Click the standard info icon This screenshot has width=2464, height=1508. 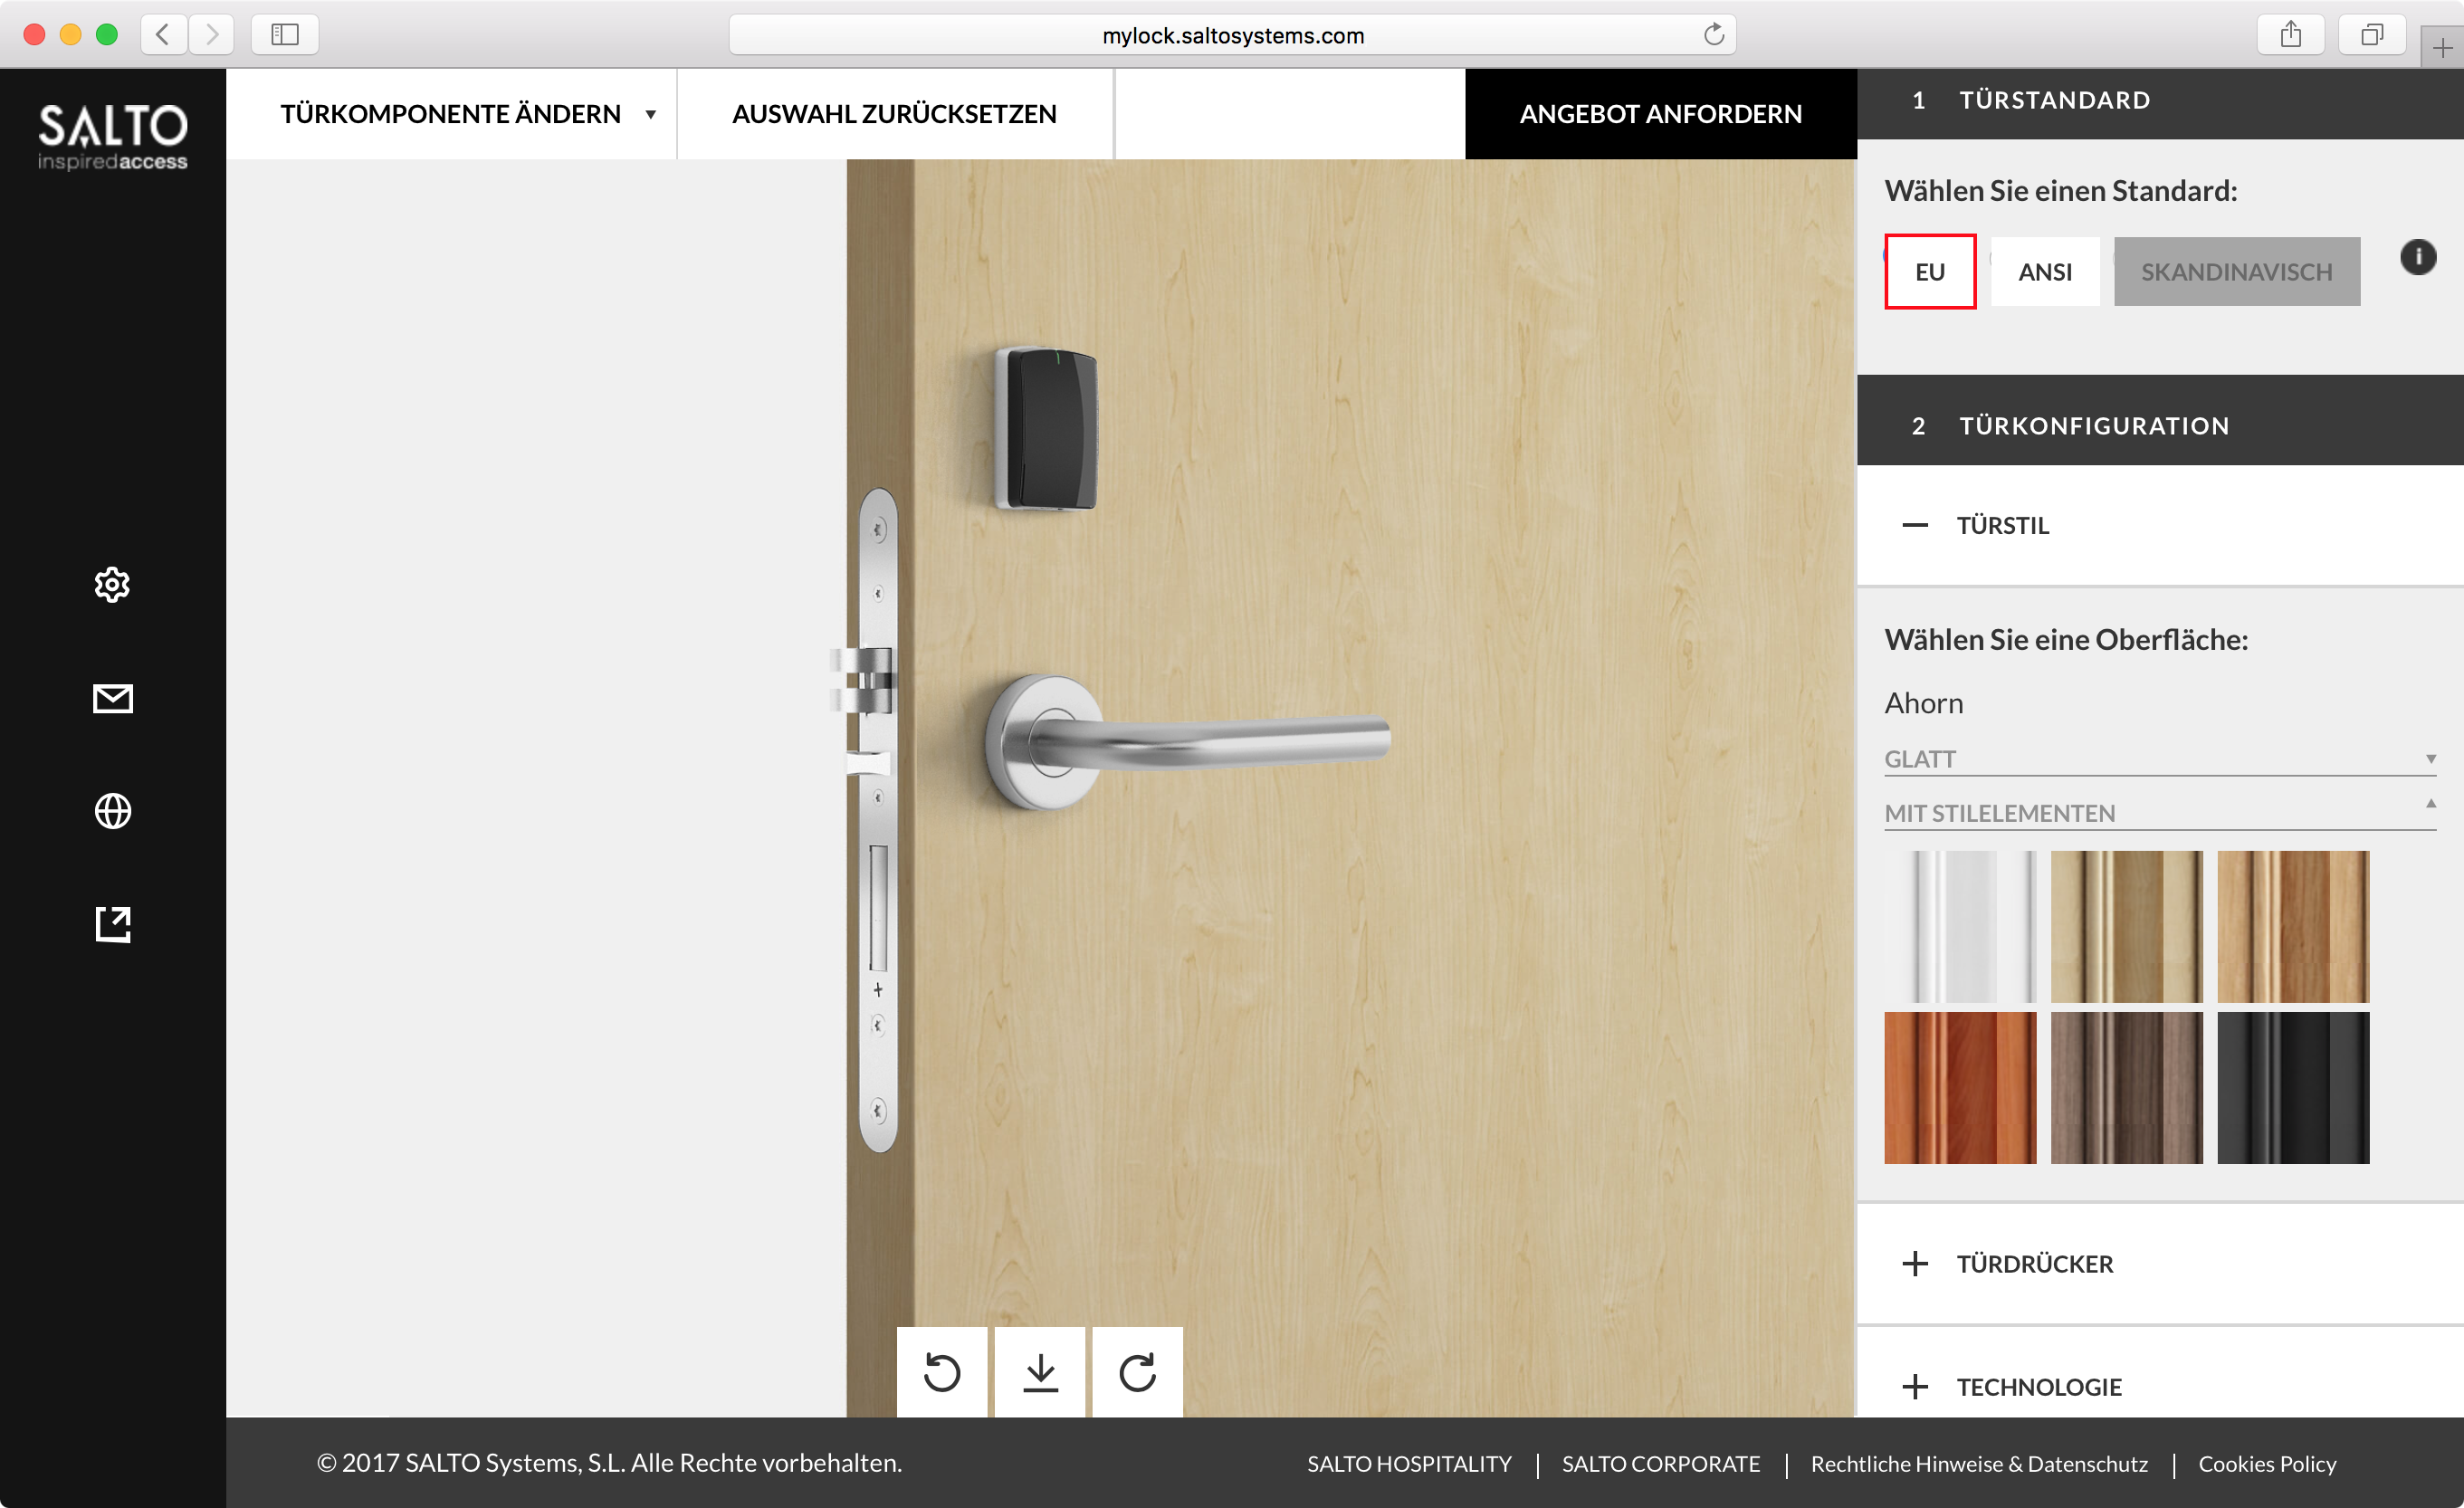(x=2418, y=257)
